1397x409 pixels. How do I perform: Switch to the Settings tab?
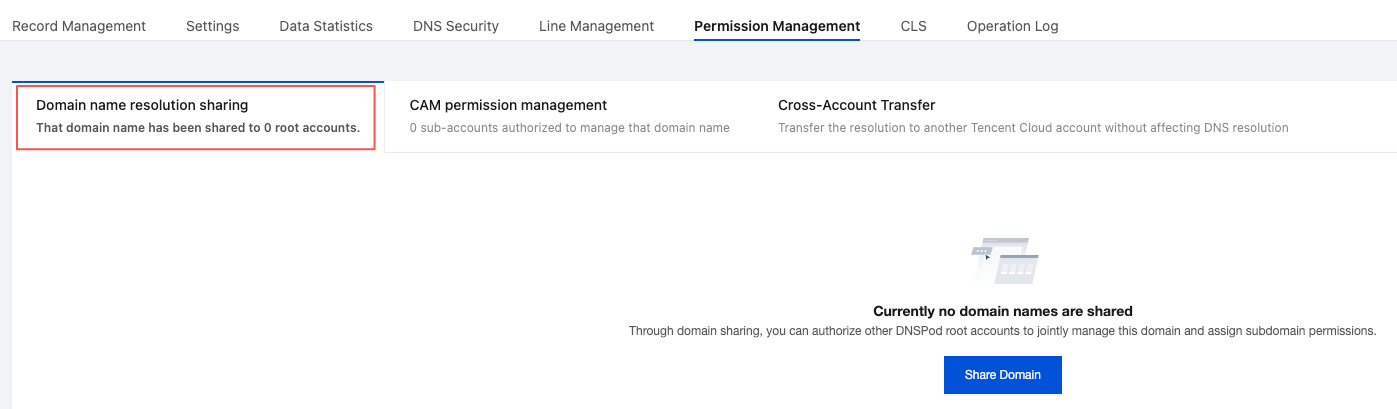(212, 26)
